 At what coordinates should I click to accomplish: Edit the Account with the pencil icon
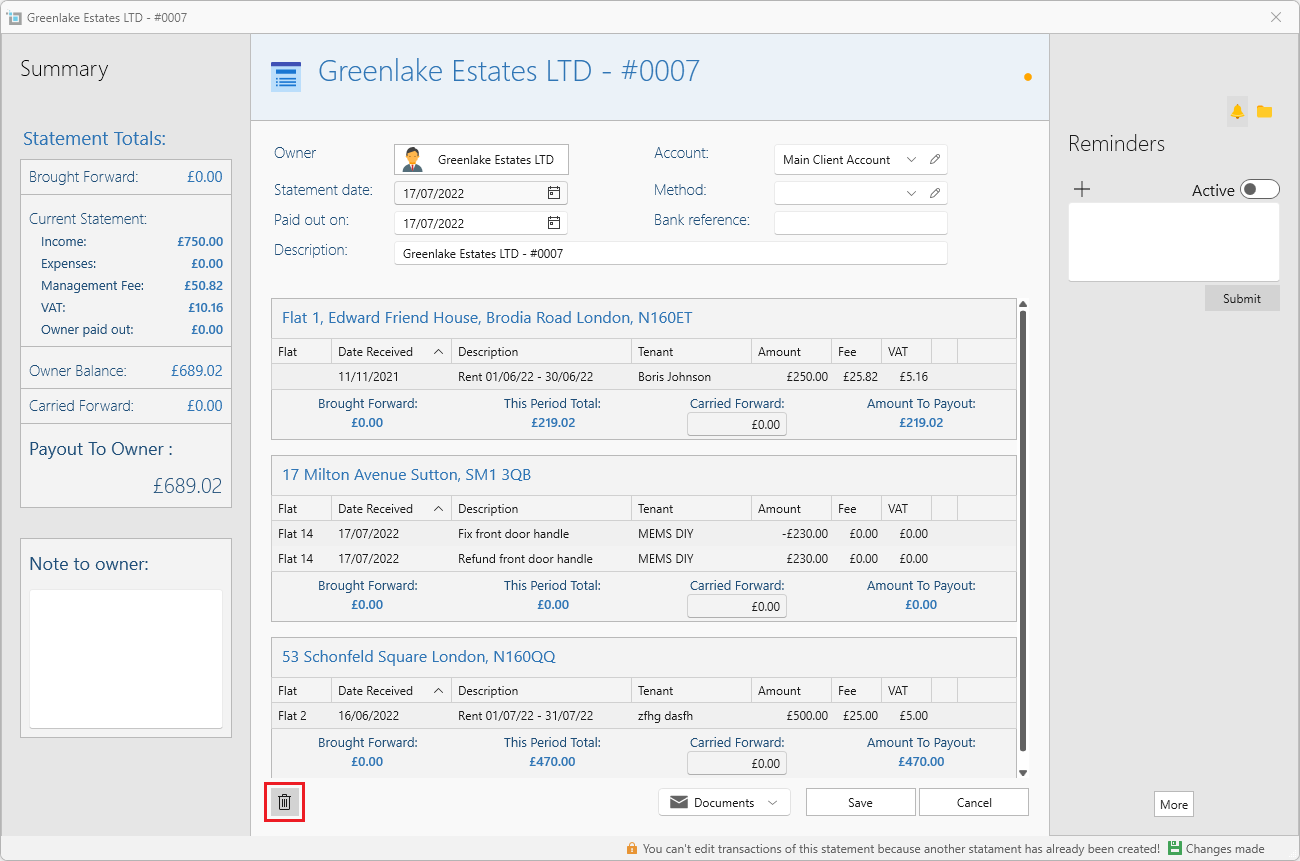[x=935, y=160]
